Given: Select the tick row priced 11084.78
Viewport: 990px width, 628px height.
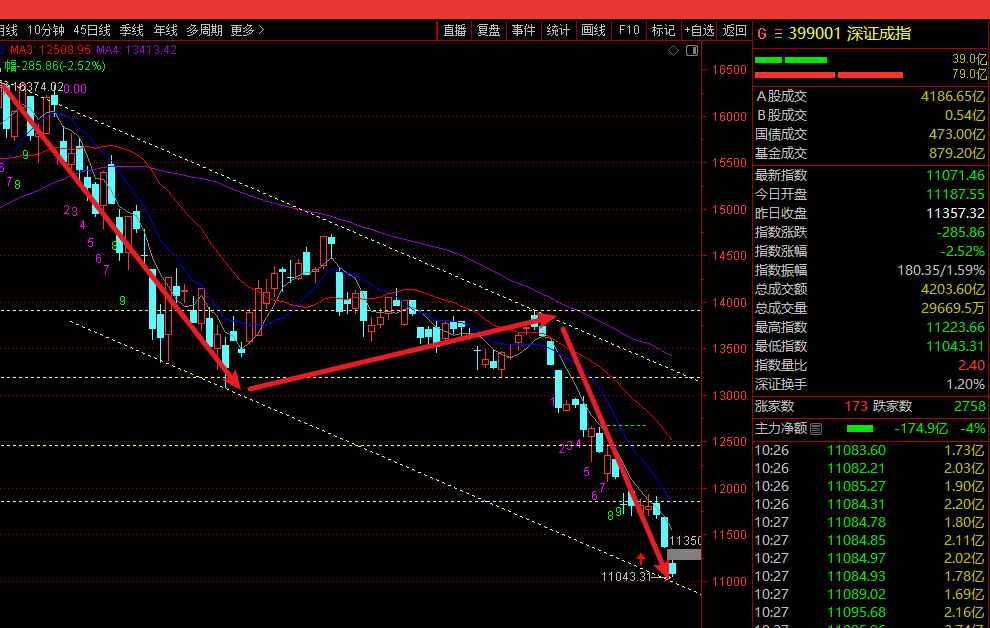Looking at the screenshot, I should (x=871, y=523).
